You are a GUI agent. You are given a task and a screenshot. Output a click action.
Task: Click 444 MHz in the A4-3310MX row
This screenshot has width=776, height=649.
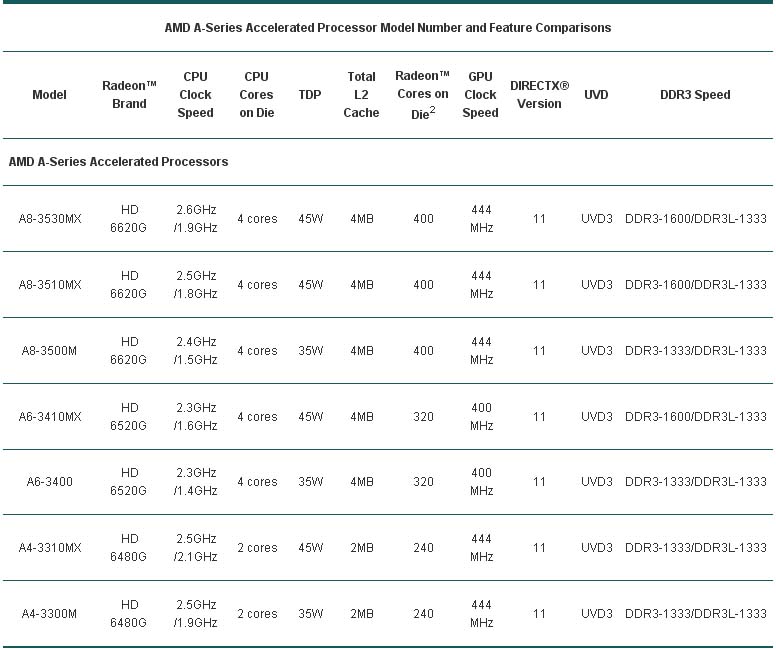[482, 548]
